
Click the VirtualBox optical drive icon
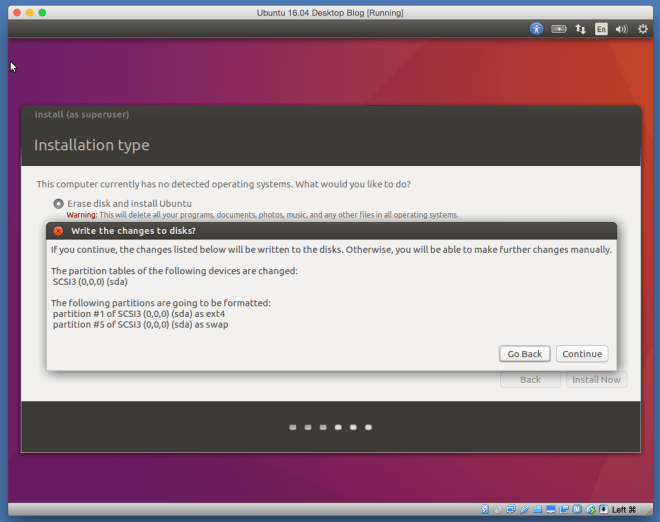tap(499, 510)
